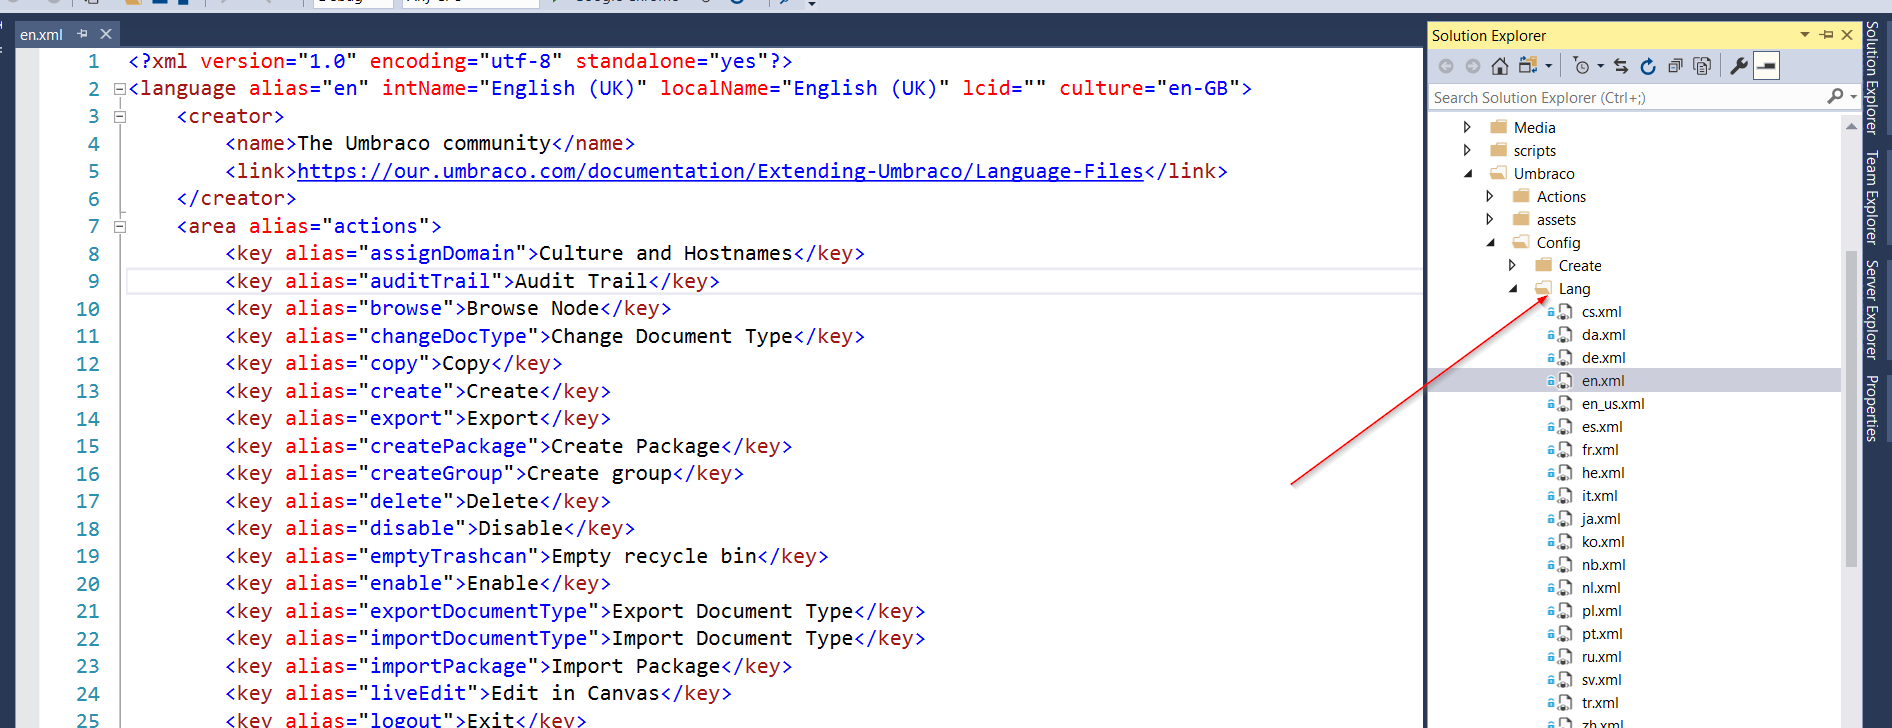Toggle auto-hide pin on Solution Explorer
The image size is (1892, 728).
[x=1827, y=35]
